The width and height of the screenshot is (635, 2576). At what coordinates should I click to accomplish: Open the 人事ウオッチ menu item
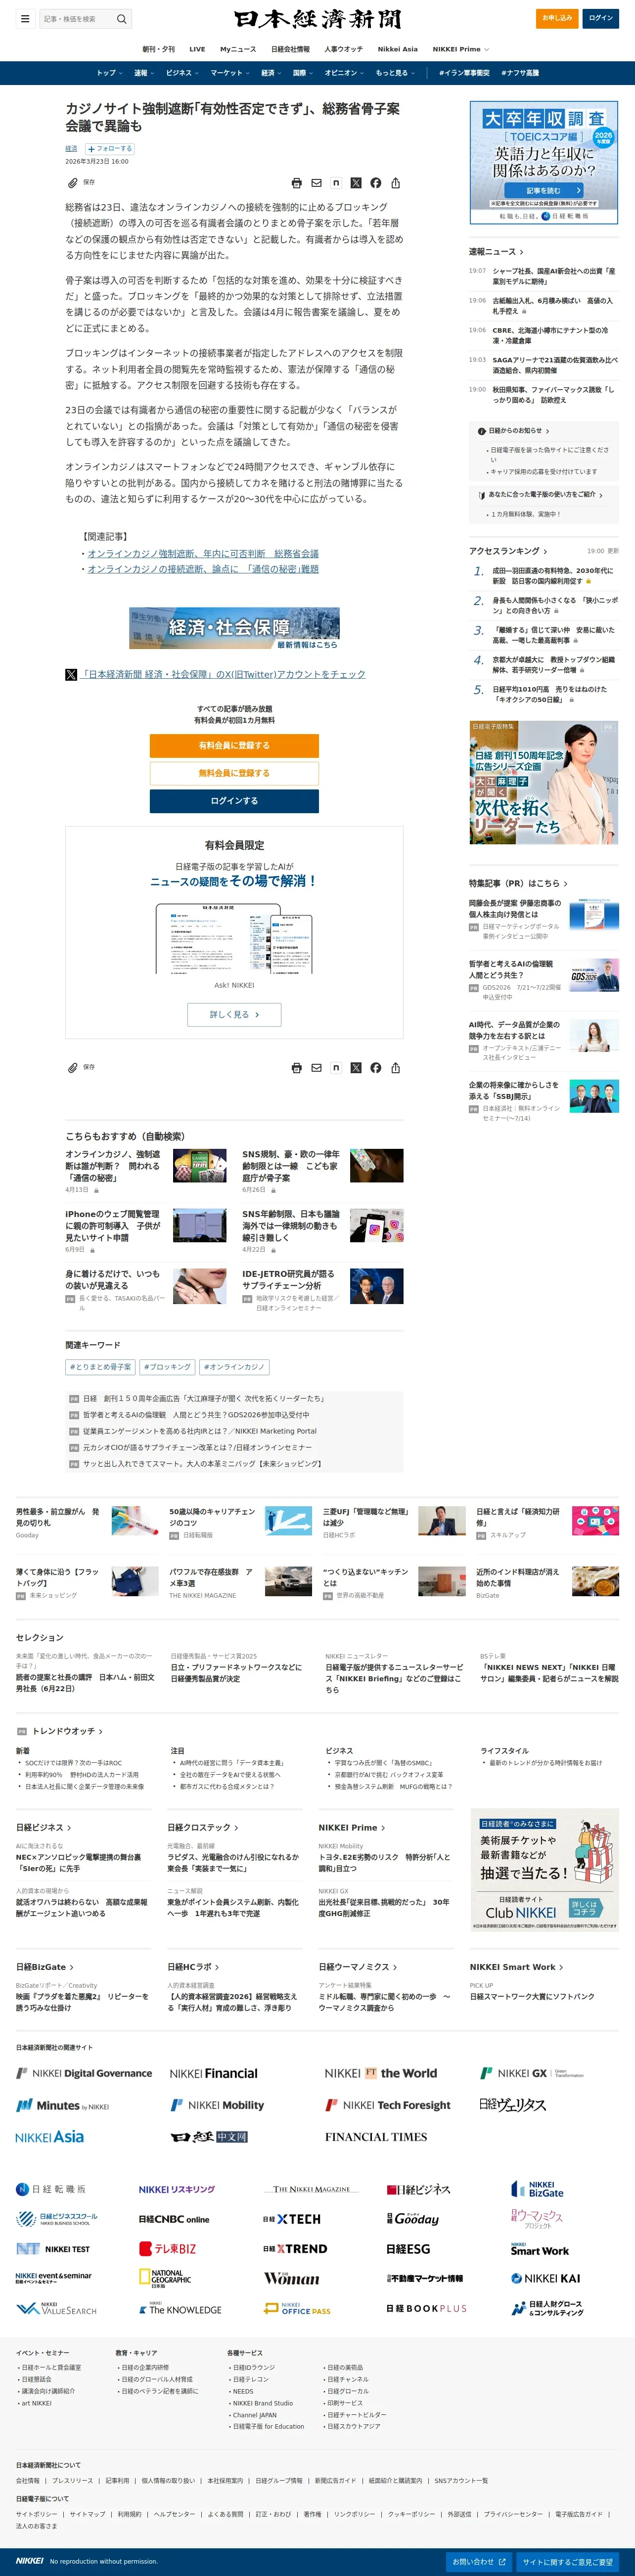pyautogui.click(x=343, y=49)
